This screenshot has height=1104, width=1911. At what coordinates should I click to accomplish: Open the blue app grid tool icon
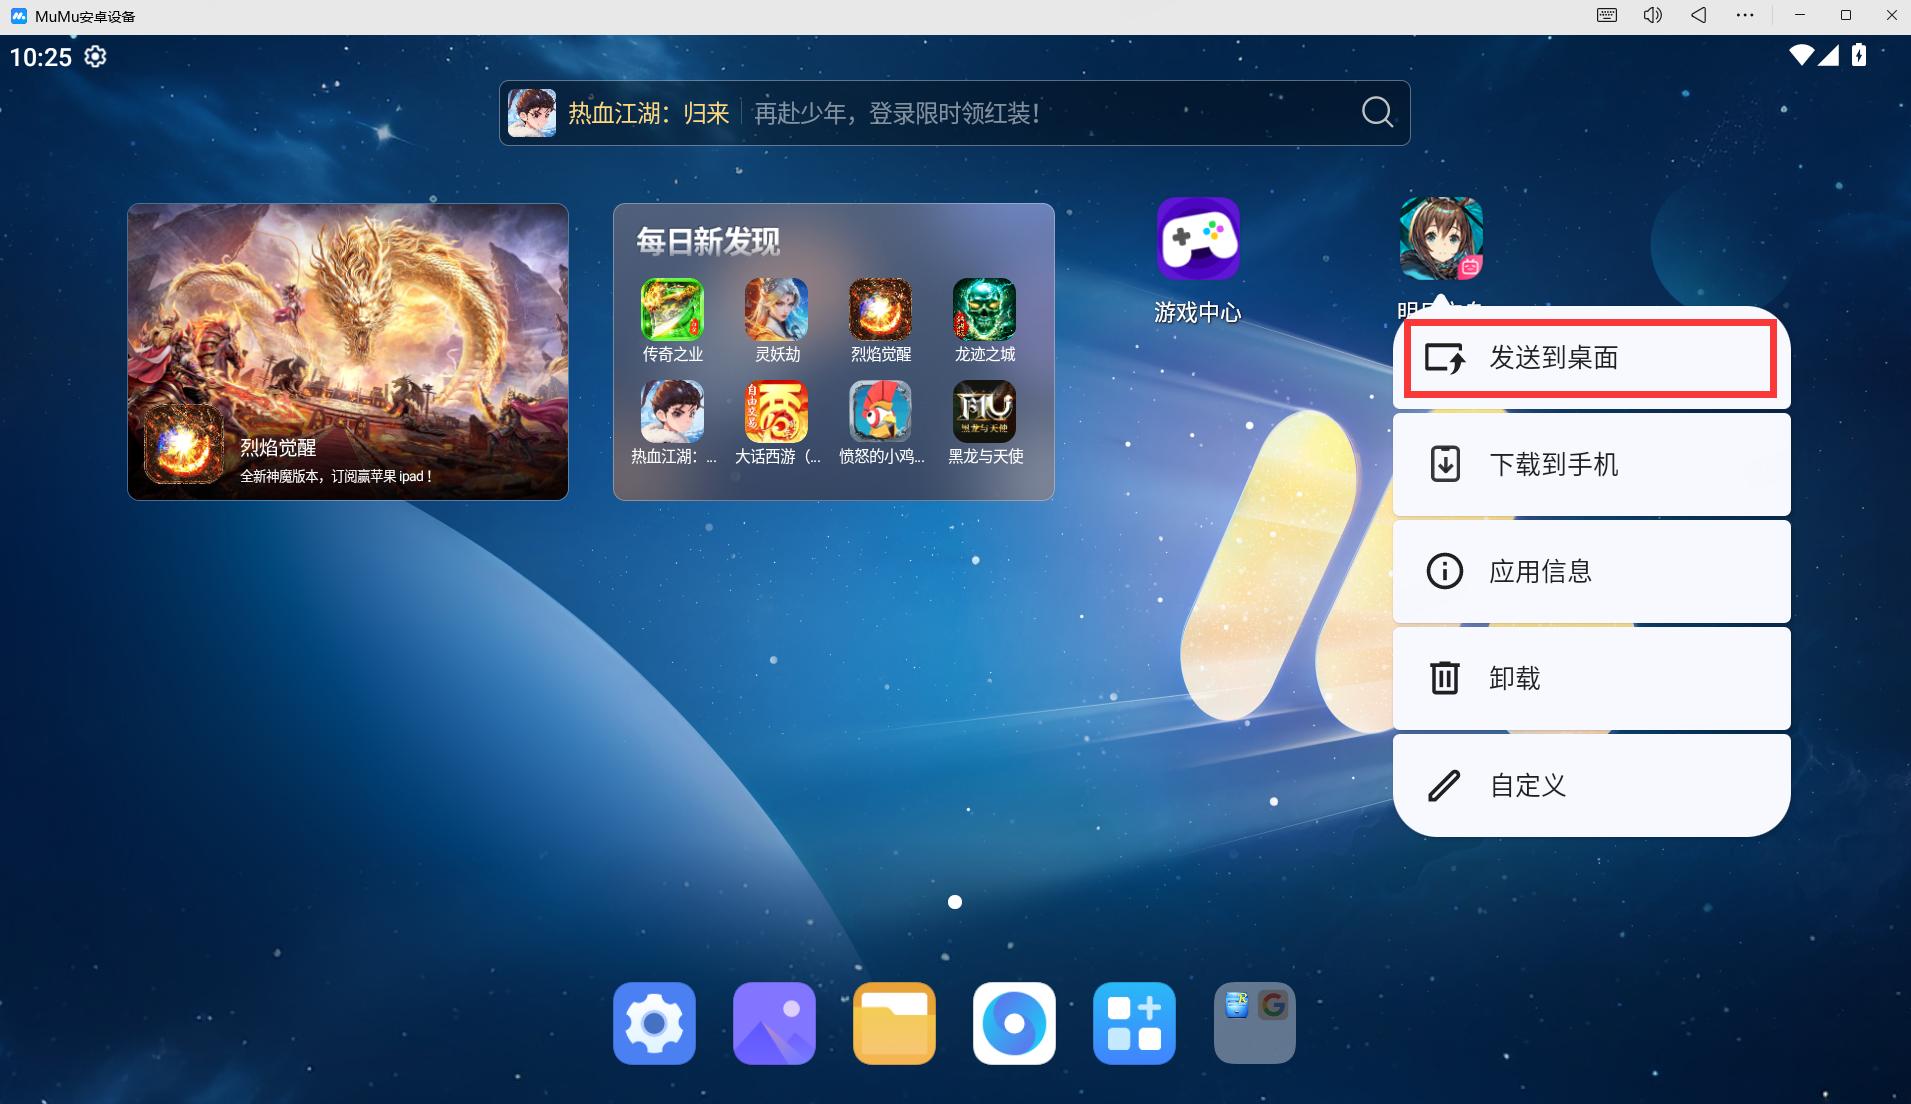(x=1134, y=1023)
